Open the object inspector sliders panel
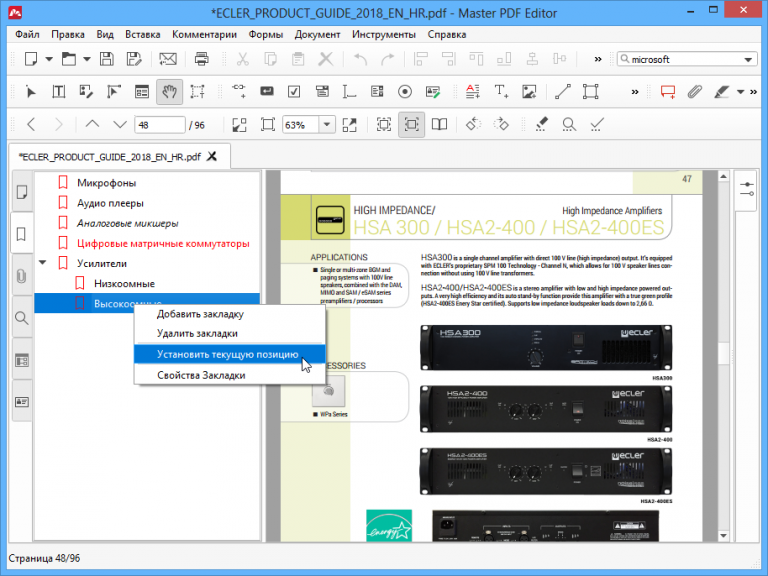Image resolution: width=768 pixels, height=576 pixels. [x=747, y=190]
